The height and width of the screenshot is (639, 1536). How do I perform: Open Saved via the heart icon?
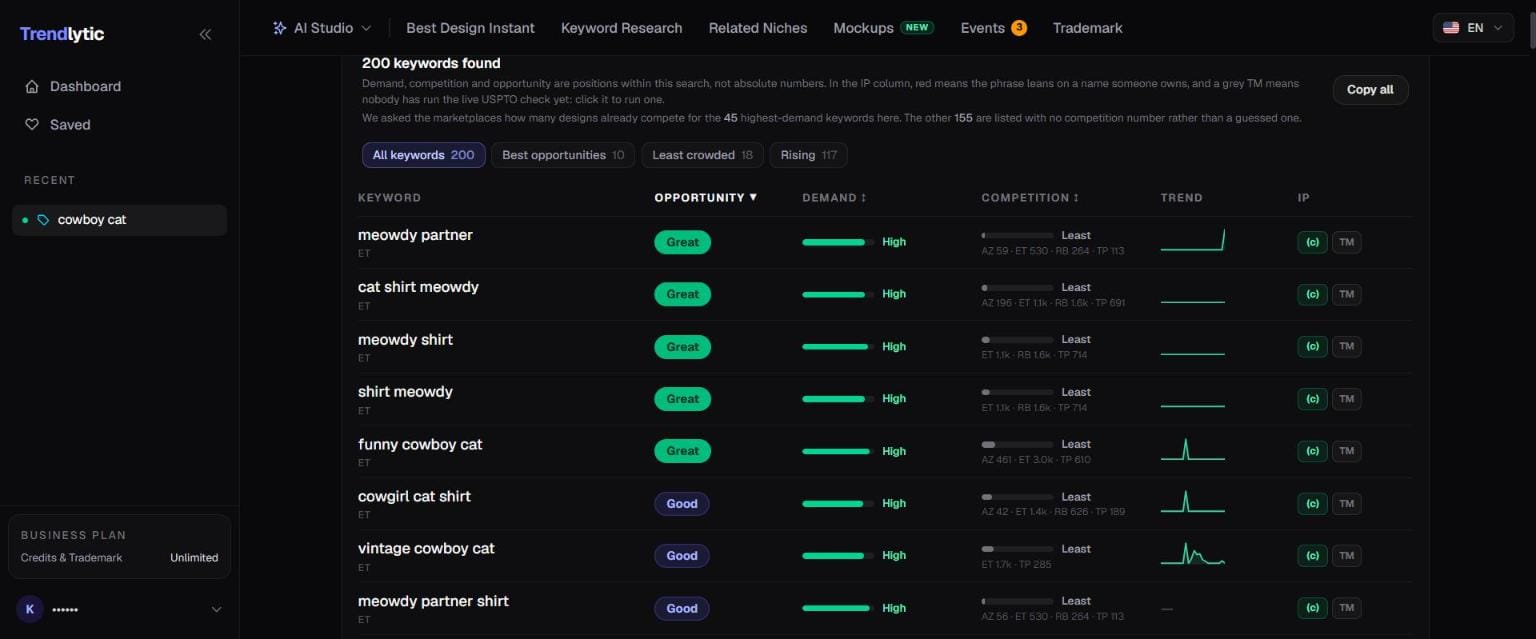pos(32,125)
